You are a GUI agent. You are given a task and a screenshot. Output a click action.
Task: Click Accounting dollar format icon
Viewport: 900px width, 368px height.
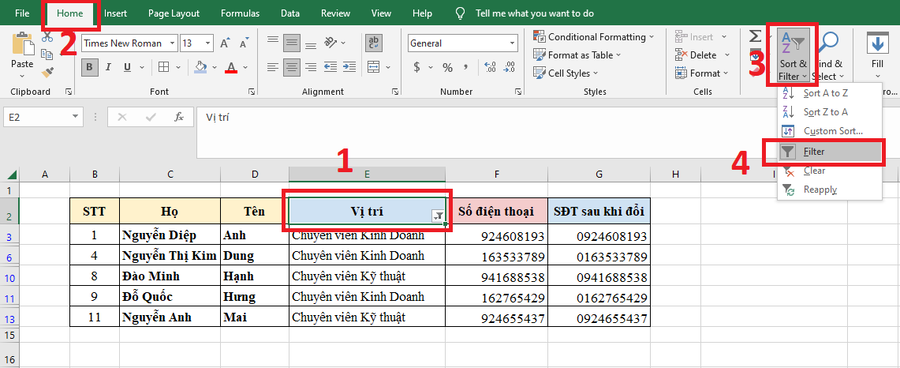point(416,68)
